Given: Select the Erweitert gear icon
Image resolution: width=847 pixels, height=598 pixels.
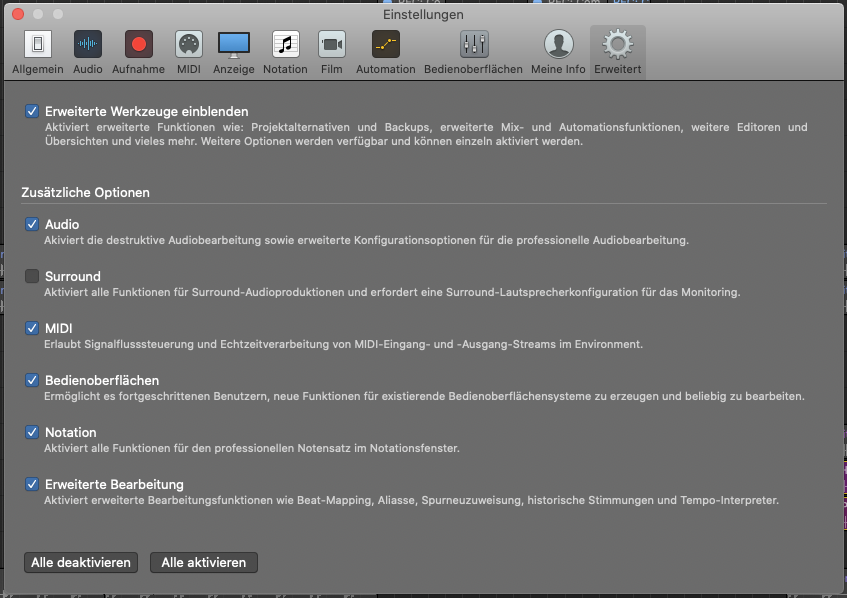Looking at the screenshot, I should pos(617,44).
